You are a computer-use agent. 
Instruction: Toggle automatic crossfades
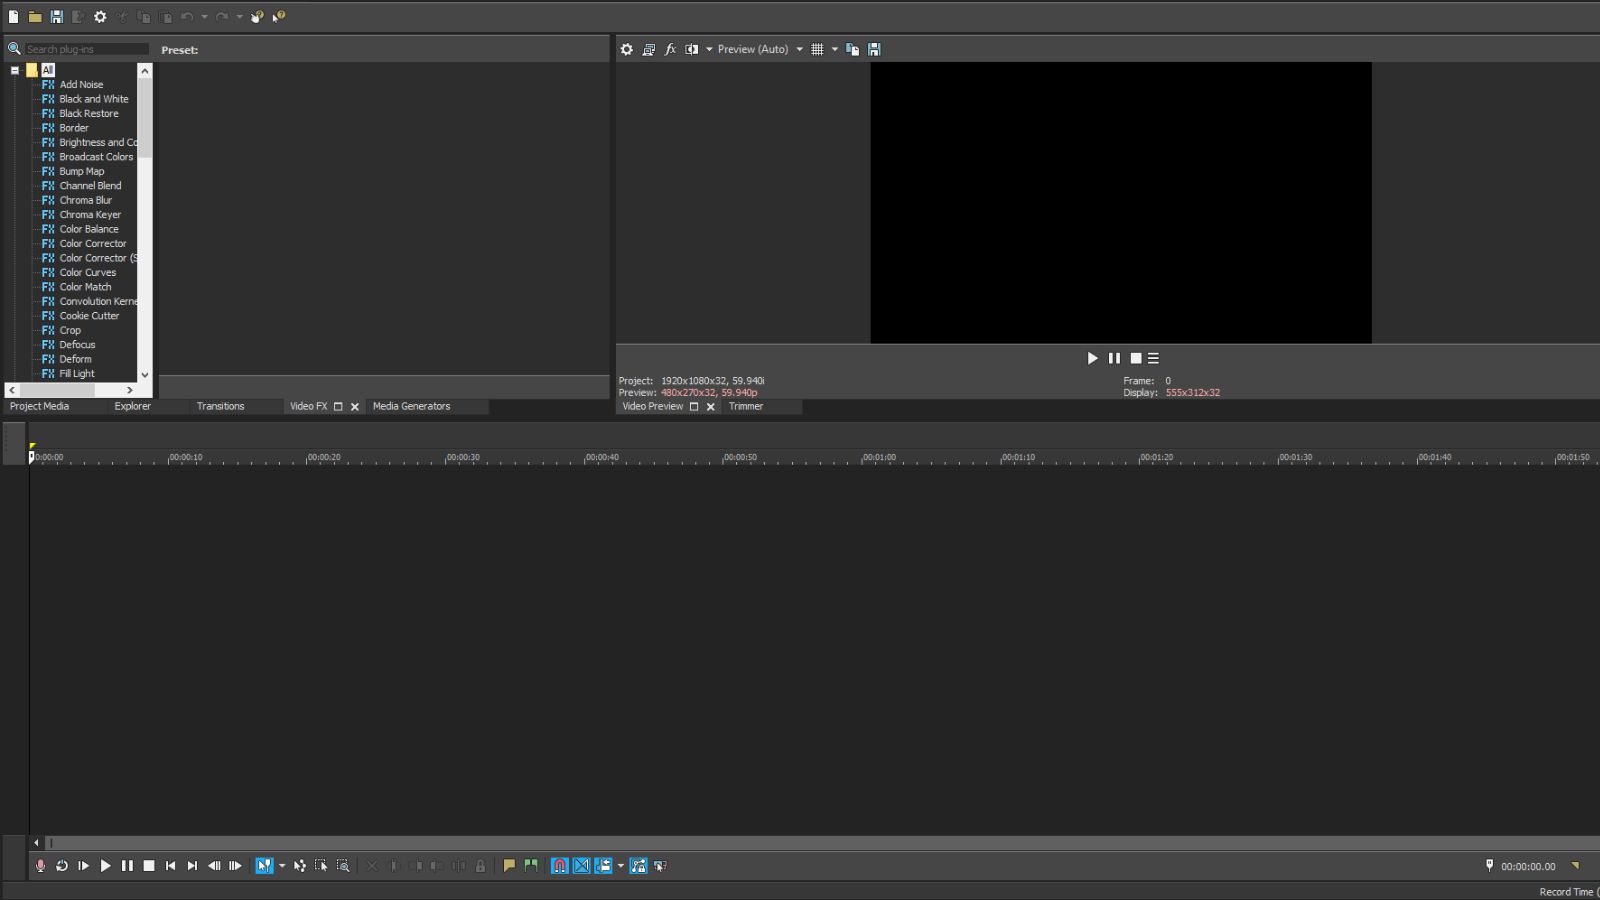(581, 866)
